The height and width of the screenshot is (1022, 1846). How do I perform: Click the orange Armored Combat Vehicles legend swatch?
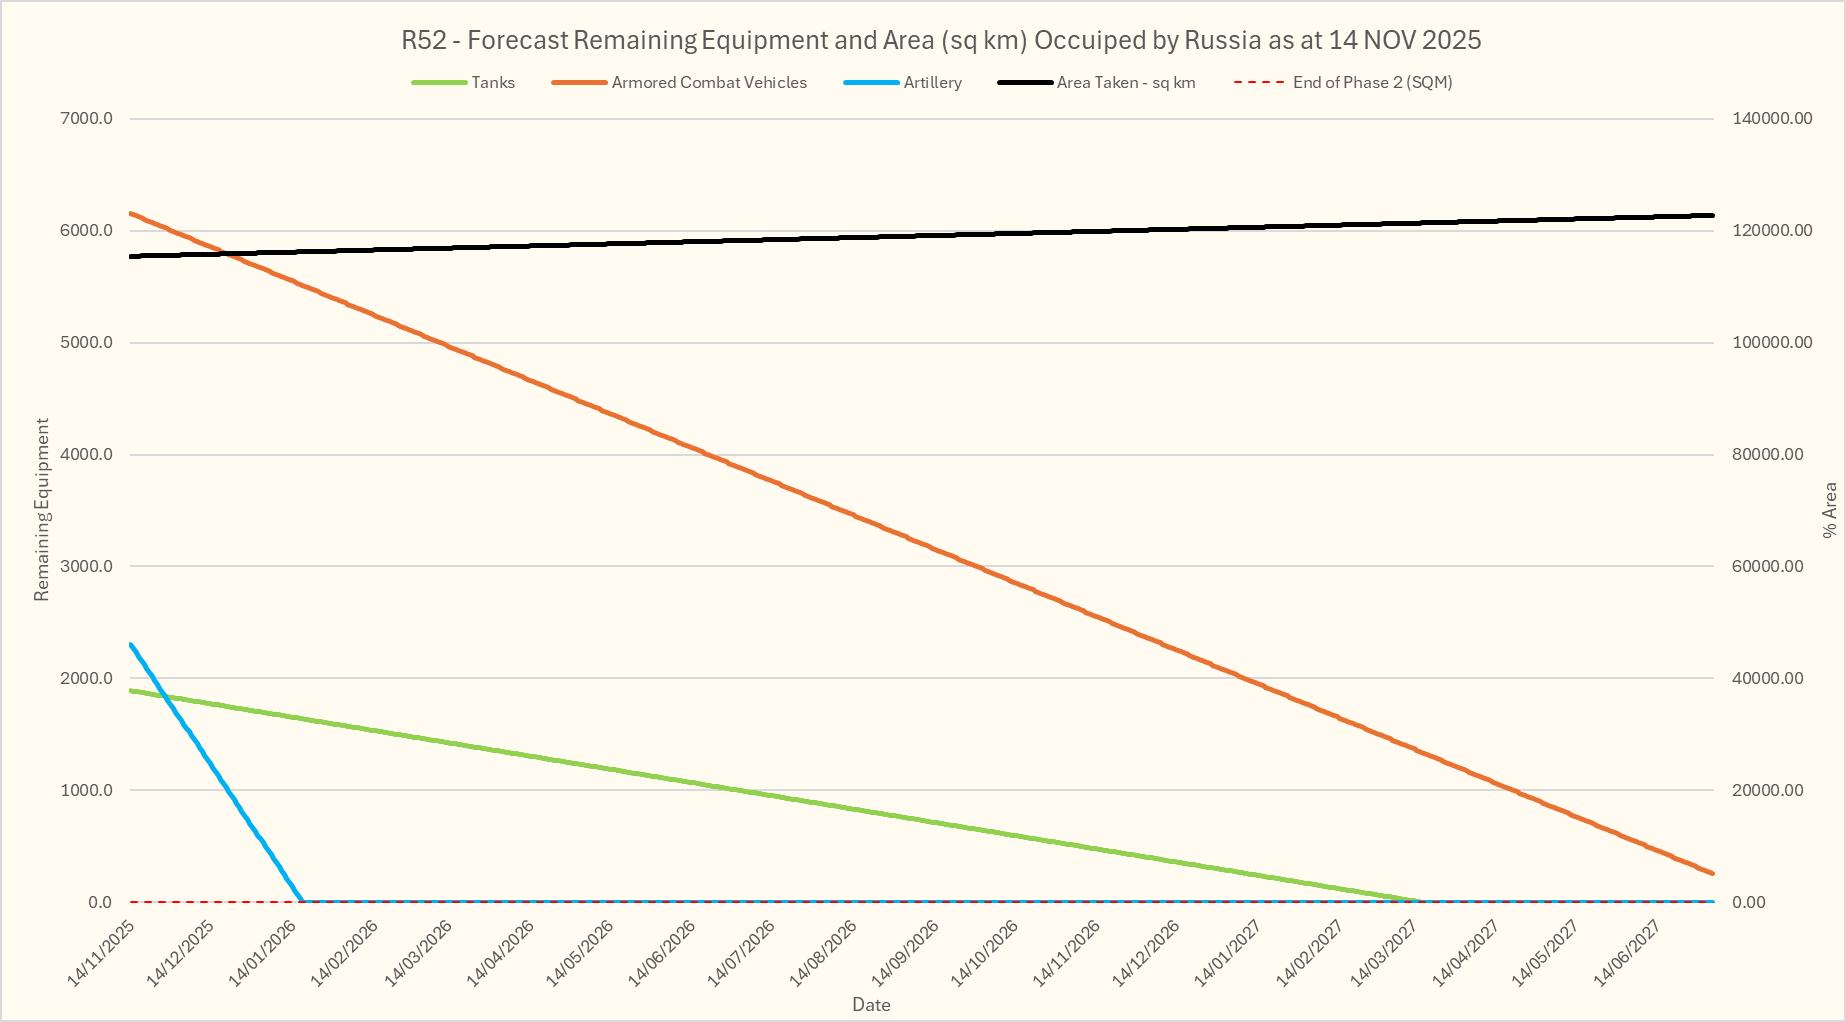(x=579, y=83)
